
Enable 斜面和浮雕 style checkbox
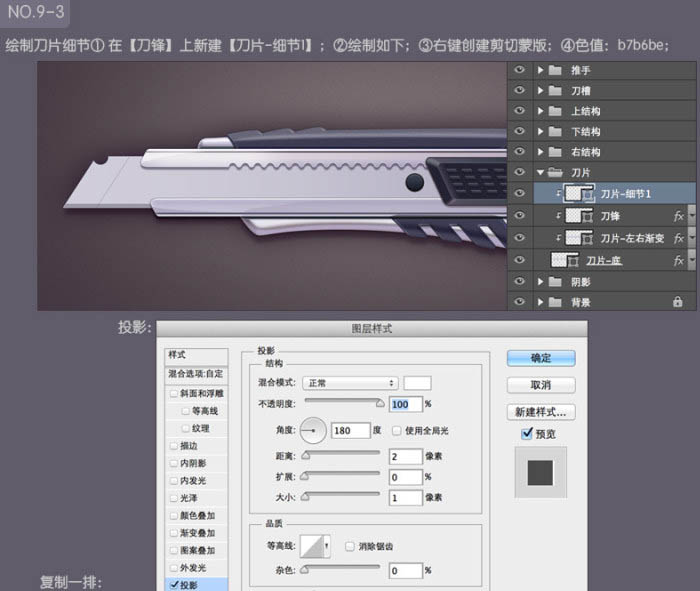[174, 394]
